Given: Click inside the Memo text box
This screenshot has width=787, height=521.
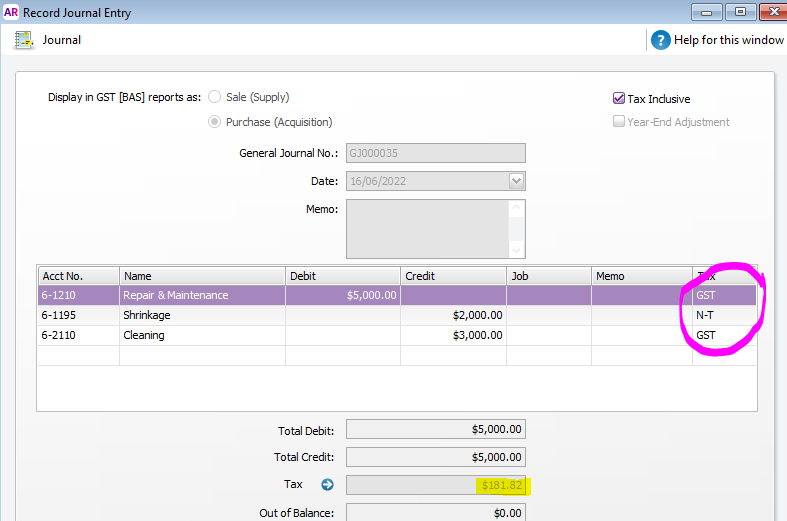Looking at the screenshot, I should [427, 229].
